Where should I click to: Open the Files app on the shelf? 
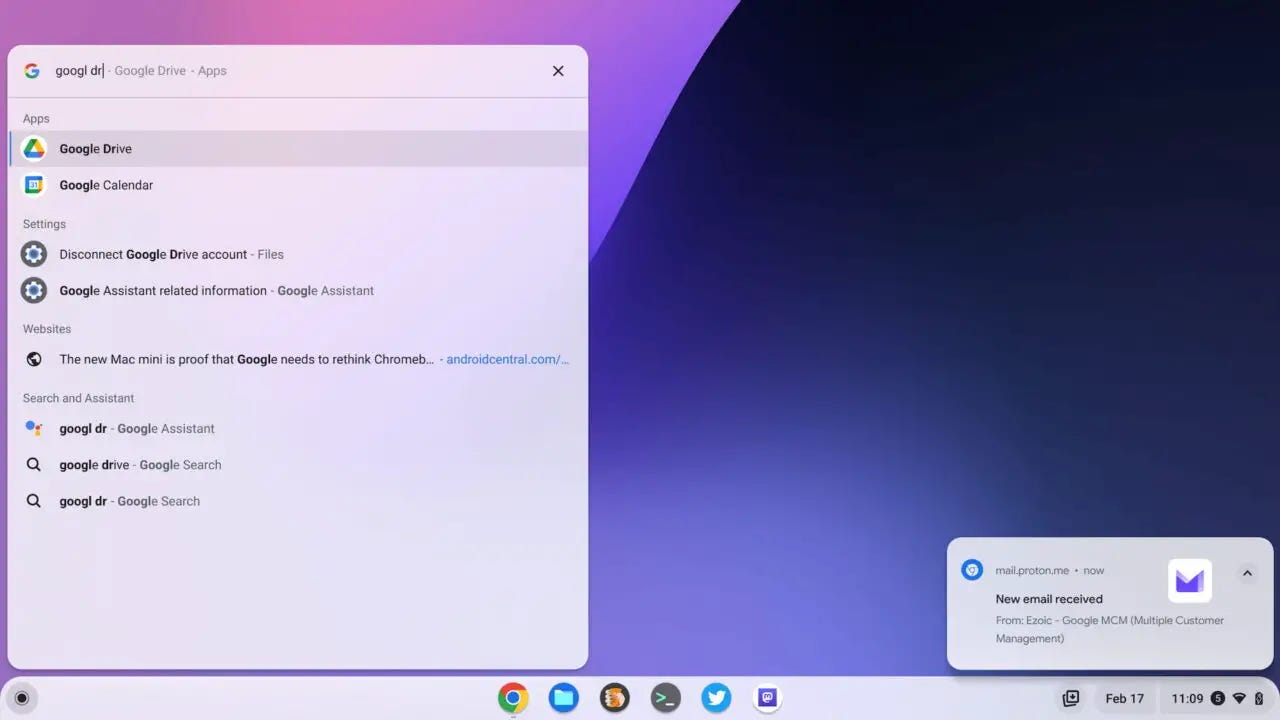pyautogui.click(x=564, y=698)
